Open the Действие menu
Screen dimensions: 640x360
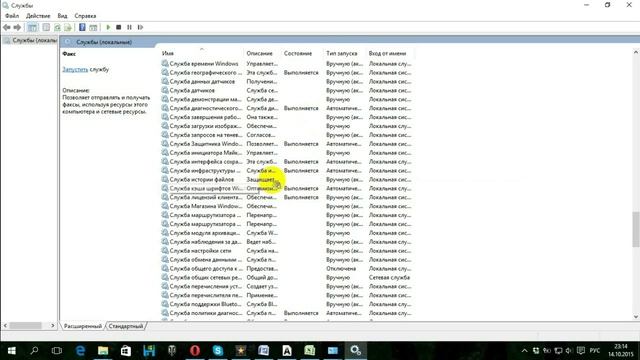(38, 16)
